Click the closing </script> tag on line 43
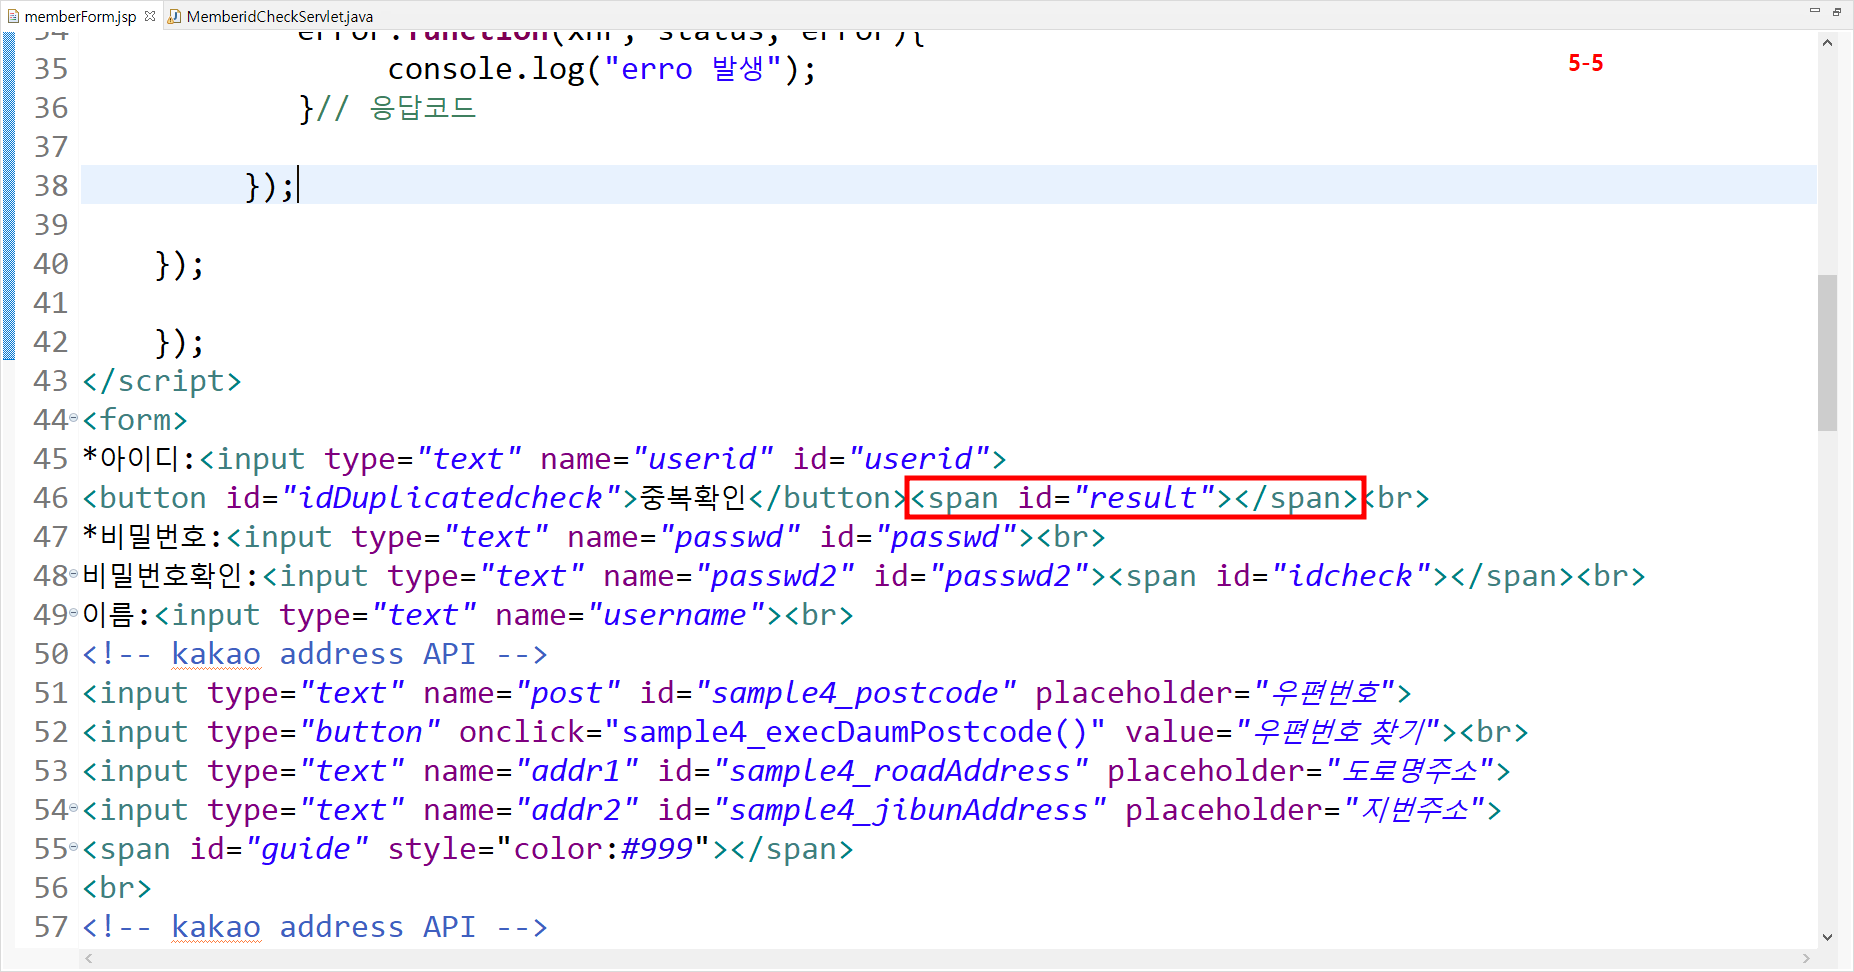 pos(162,381)
